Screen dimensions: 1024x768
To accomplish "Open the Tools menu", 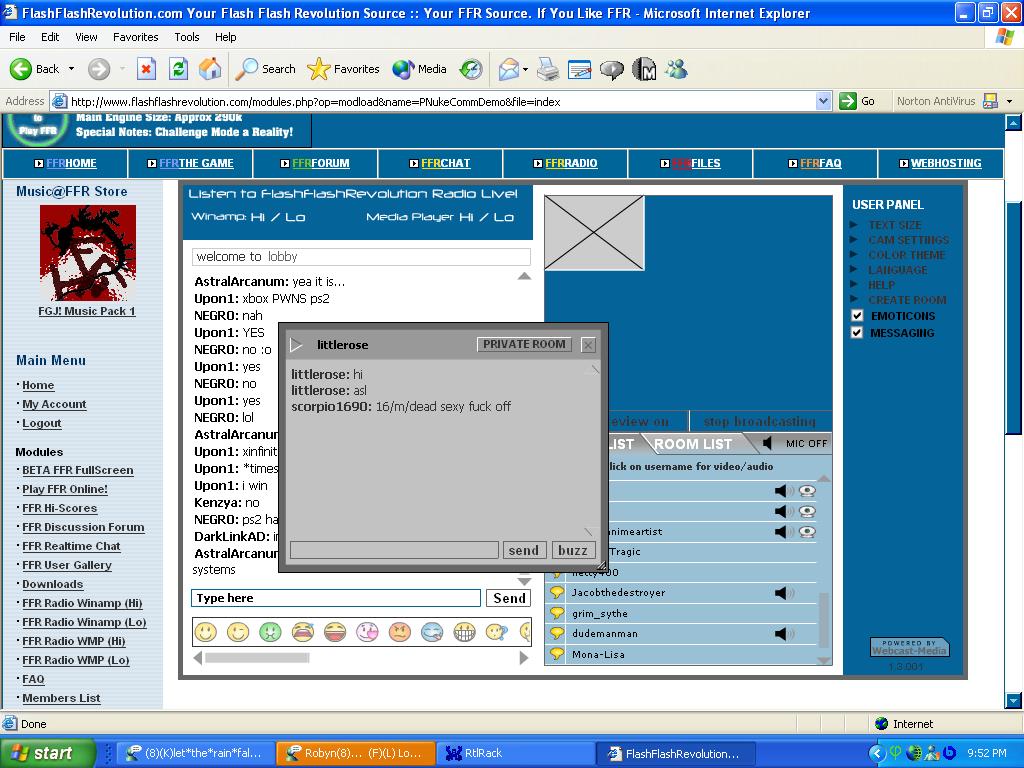I will (x=187, y=37).
